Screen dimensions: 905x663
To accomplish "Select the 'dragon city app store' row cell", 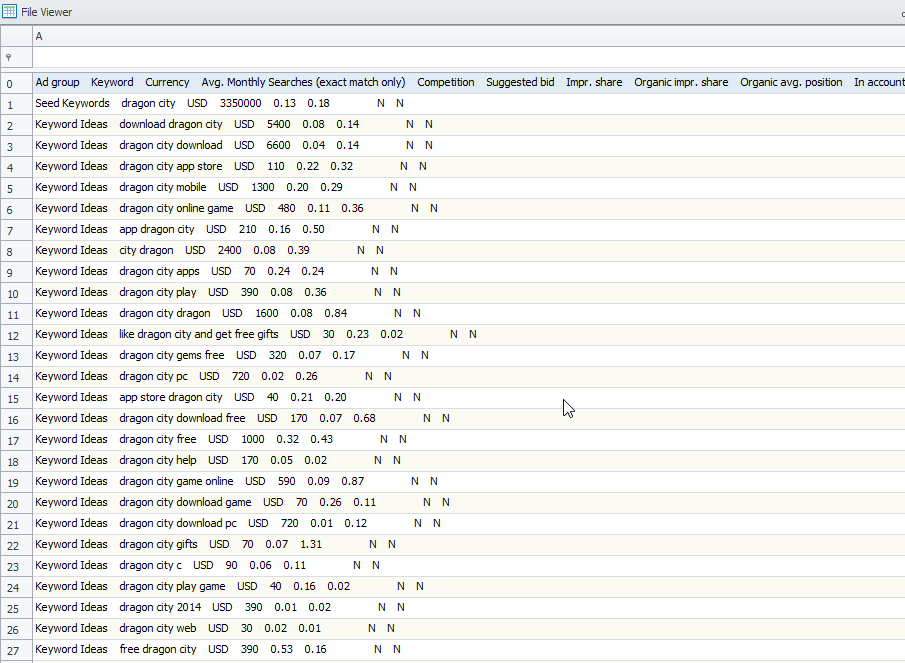I will coord(469,166).
